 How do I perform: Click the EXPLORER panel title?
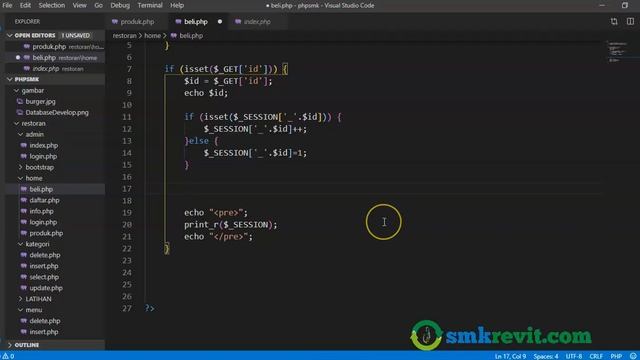click(27, 22)
